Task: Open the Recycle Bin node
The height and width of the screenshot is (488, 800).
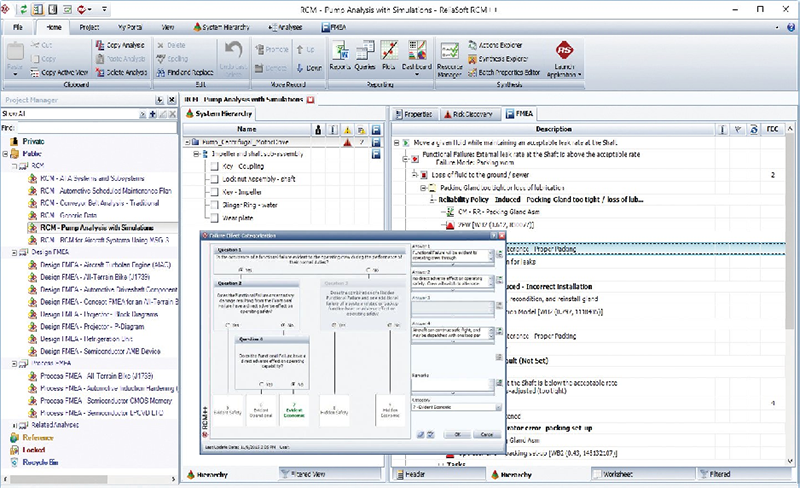Action: (x=40, y=462)
